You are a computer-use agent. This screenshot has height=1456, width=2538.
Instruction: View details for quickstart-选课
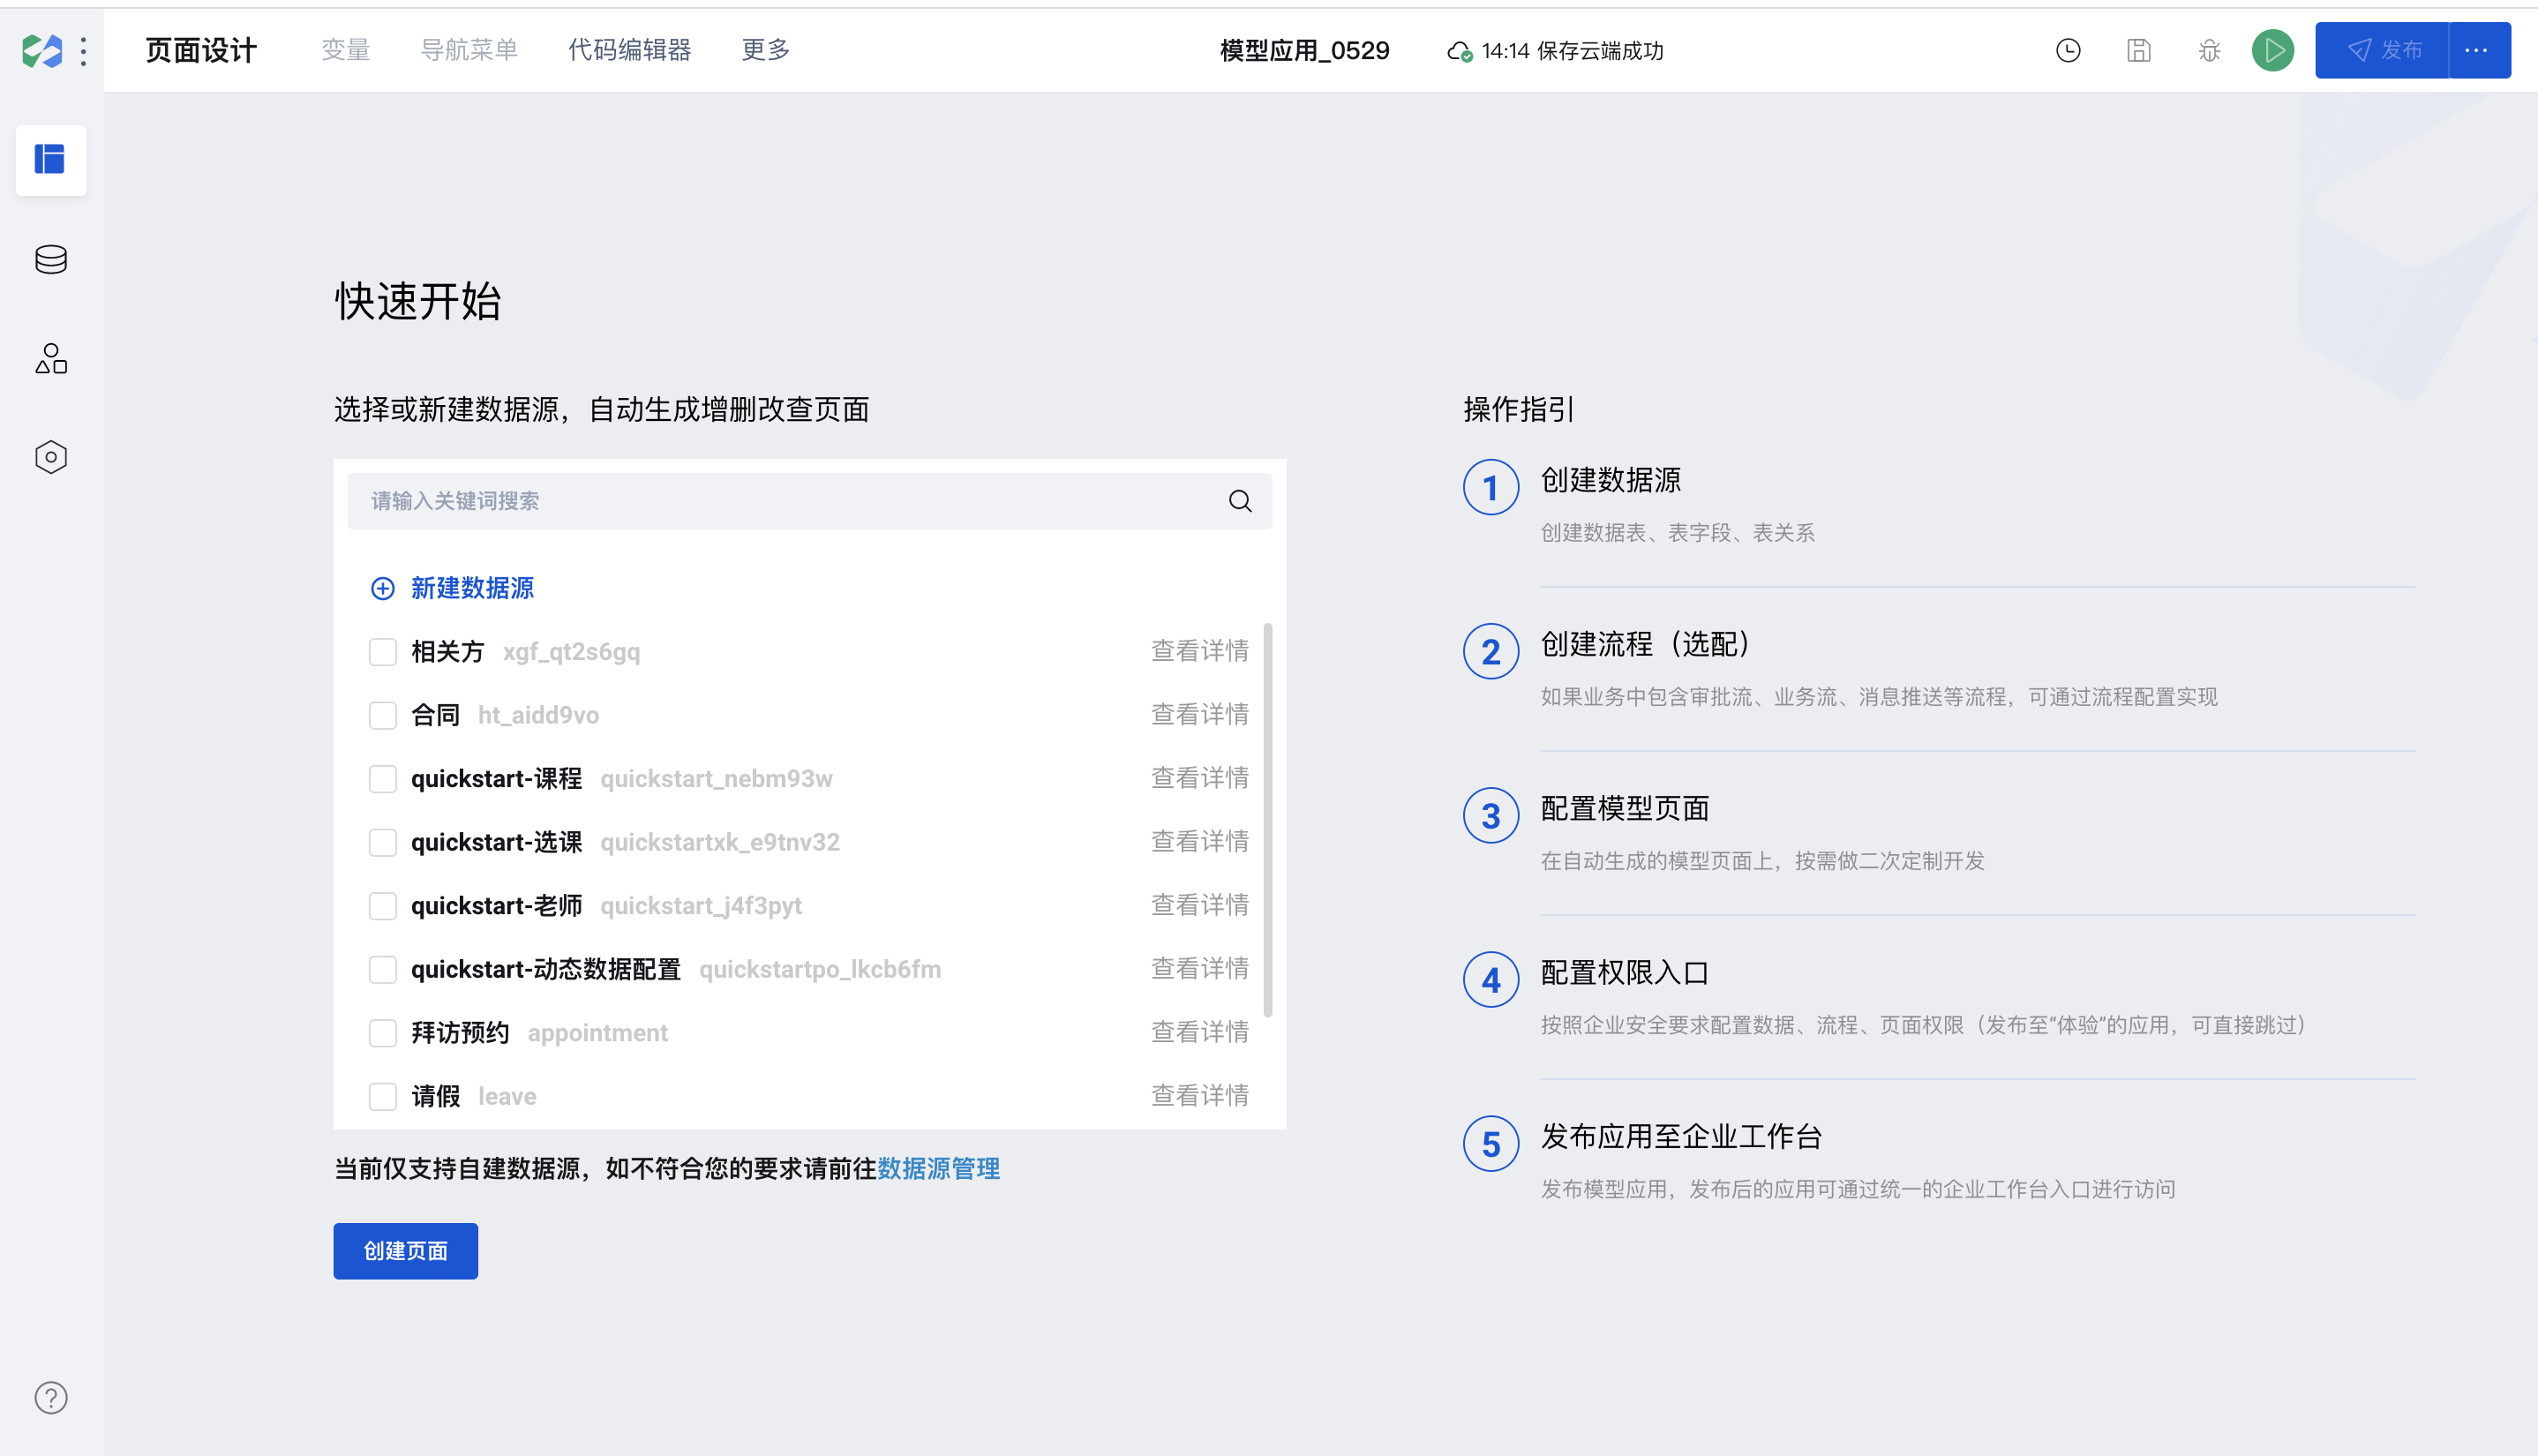click(1200, 841)
